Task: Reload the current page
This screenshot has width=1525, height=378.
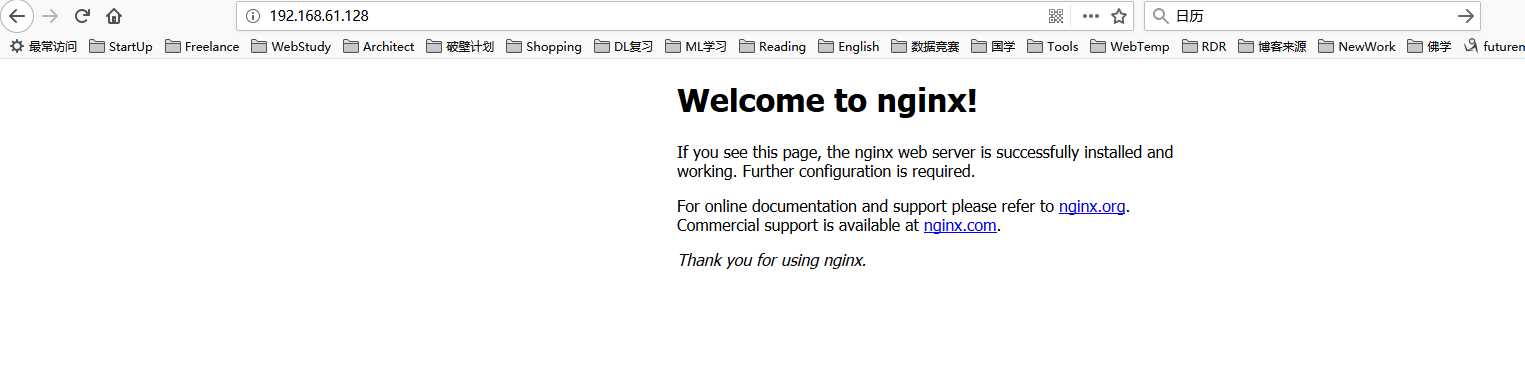Action: pos(82,16)
